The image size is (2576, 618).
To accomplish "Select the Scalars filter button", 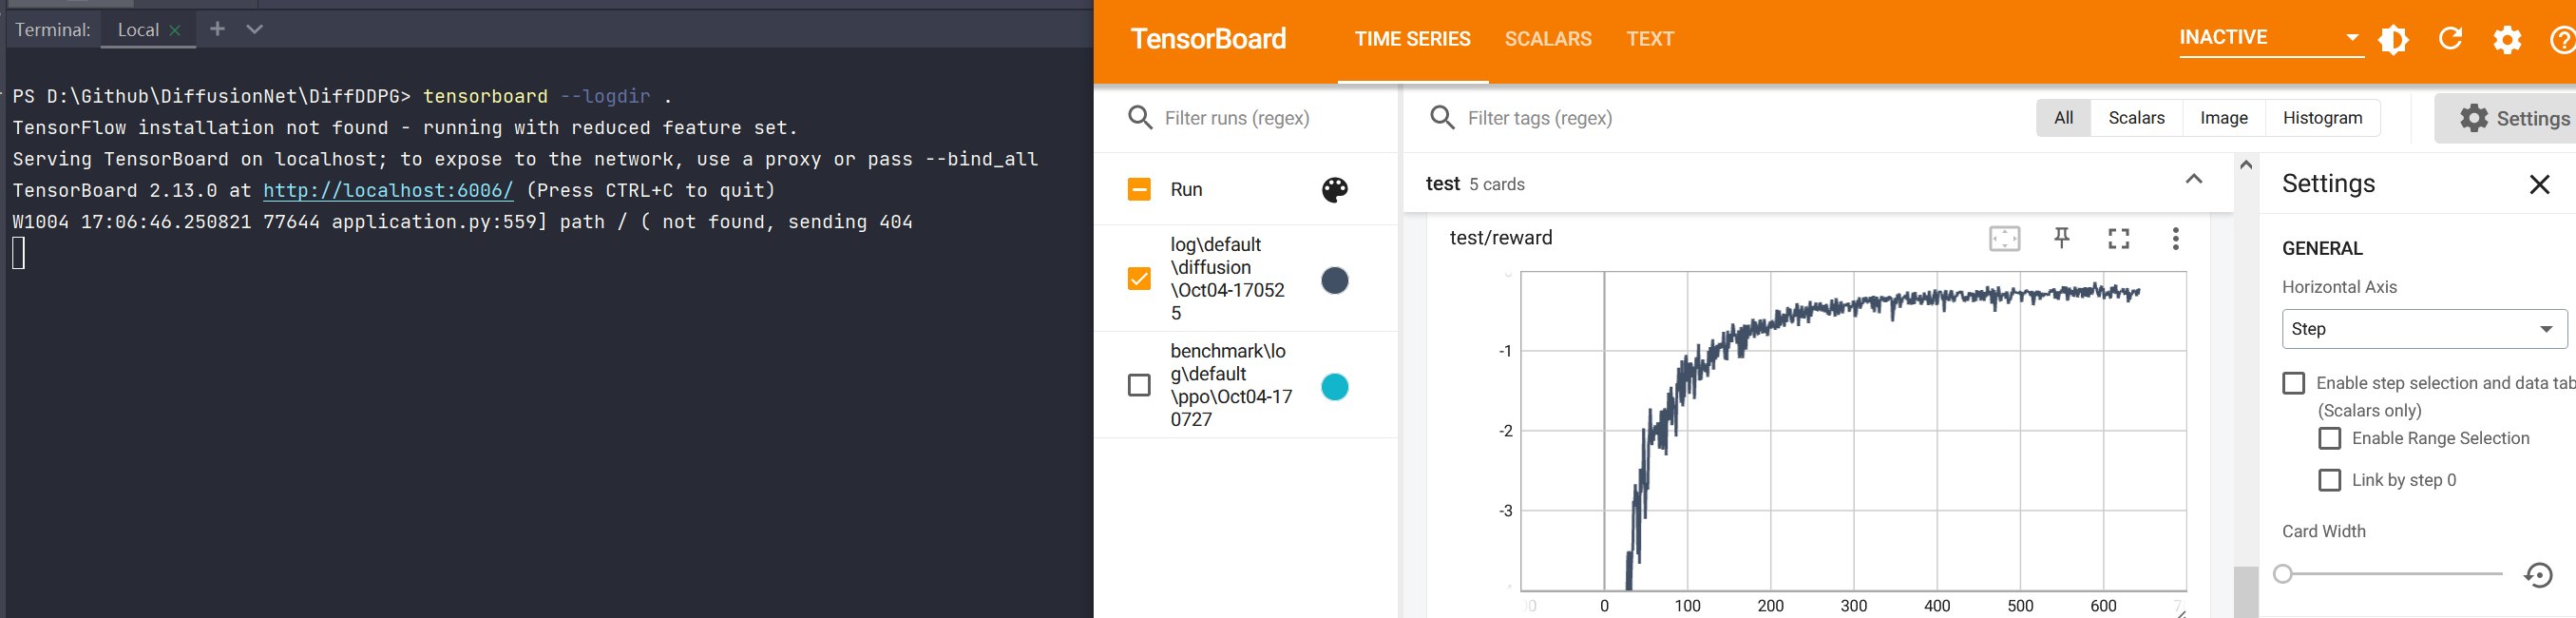I will point(2136,118).
